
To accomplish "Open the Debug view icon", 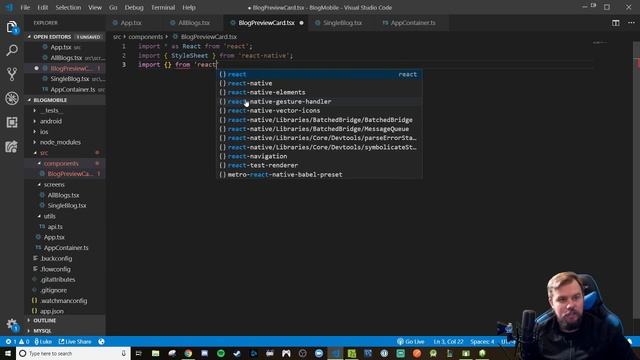I will point(12,98).
